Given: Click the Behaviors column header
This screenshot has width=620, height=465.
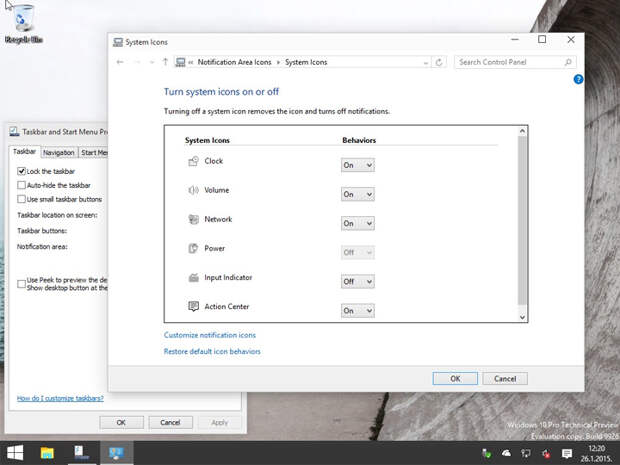Looking at the screenshot, I should tap(359, 140).
